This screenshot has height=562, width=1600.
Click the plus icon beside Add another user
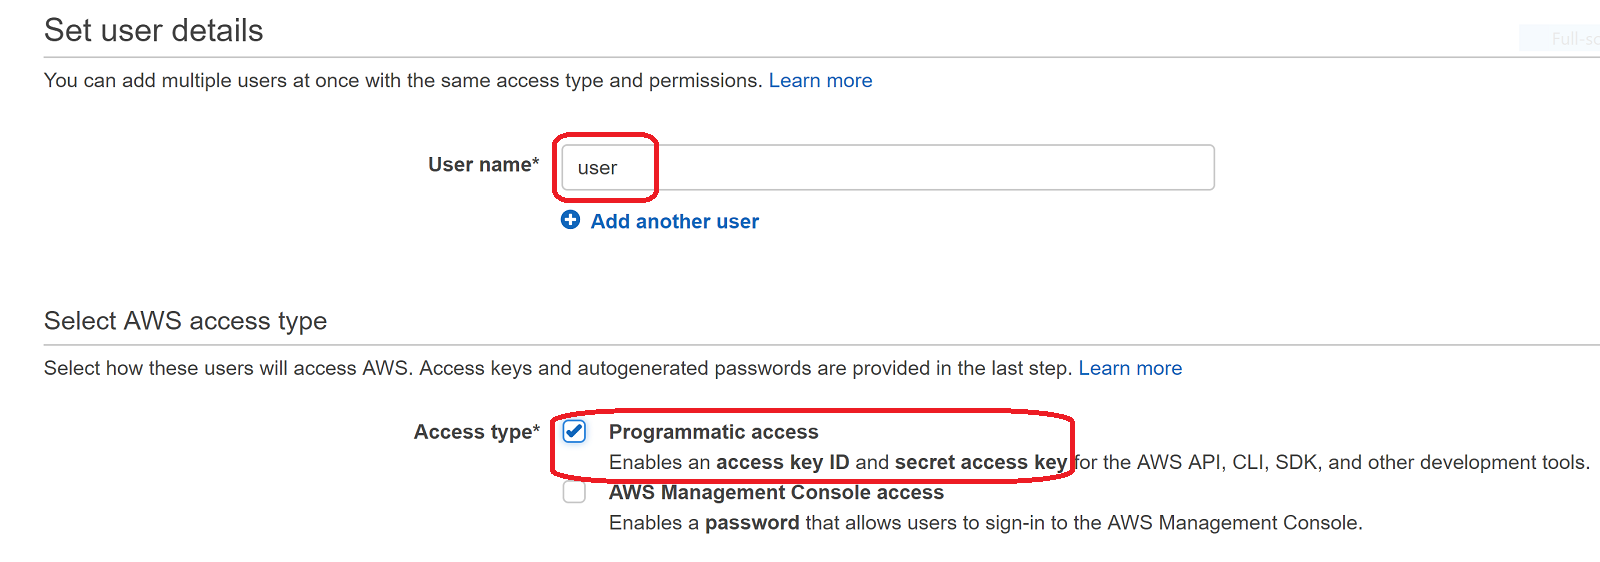(570, 220)
